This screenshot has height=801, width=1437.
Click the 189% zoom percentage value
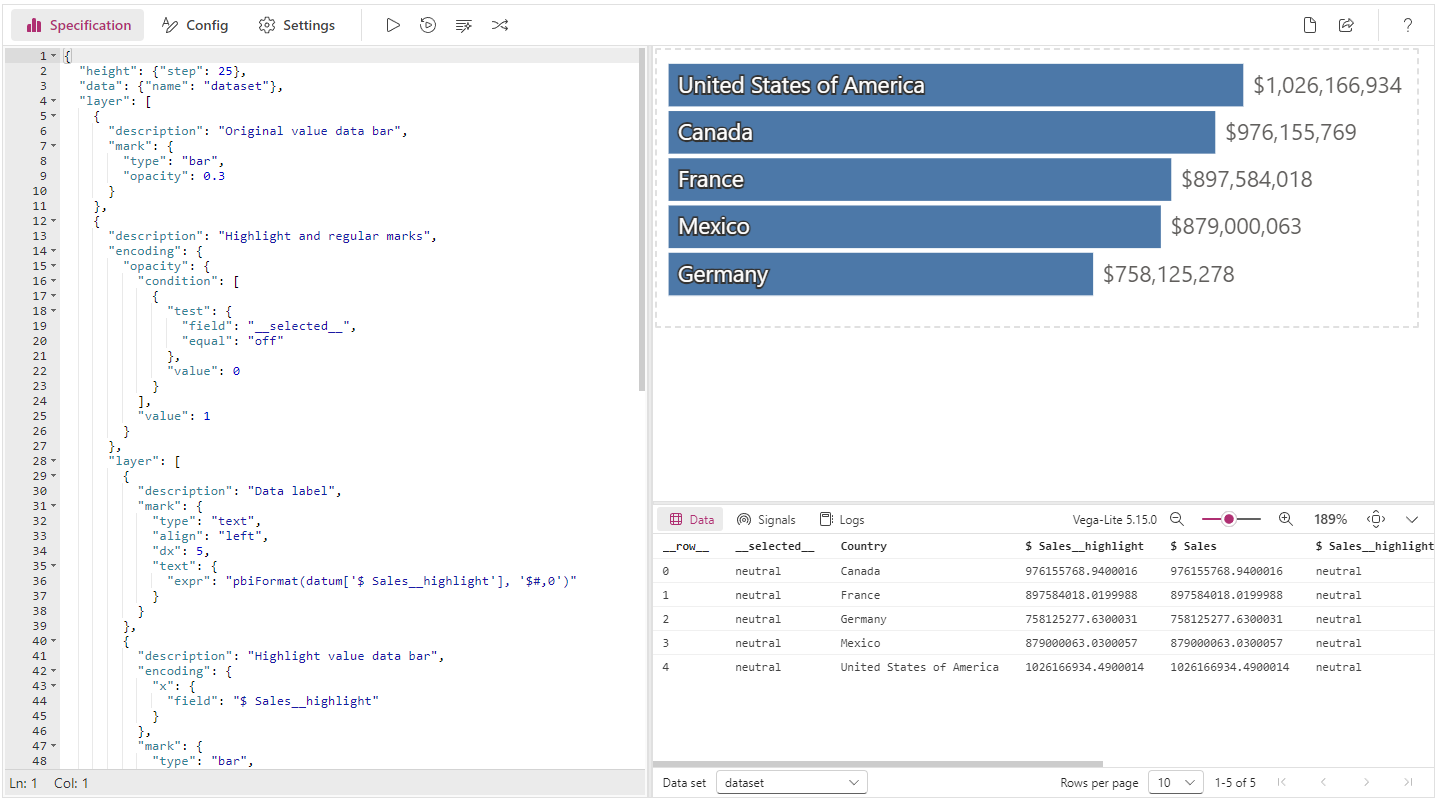[x=1330, y=519]
